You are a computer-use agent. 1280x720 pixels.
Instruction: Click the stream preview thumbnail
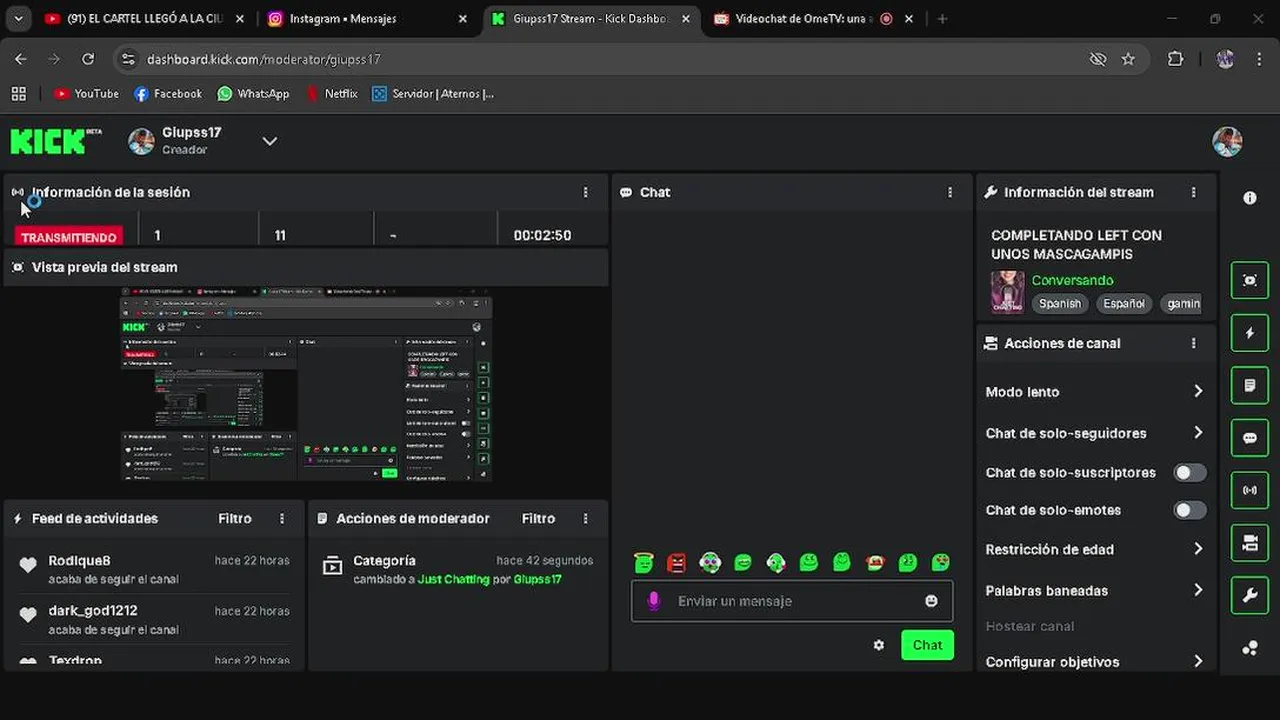[307, 385]
